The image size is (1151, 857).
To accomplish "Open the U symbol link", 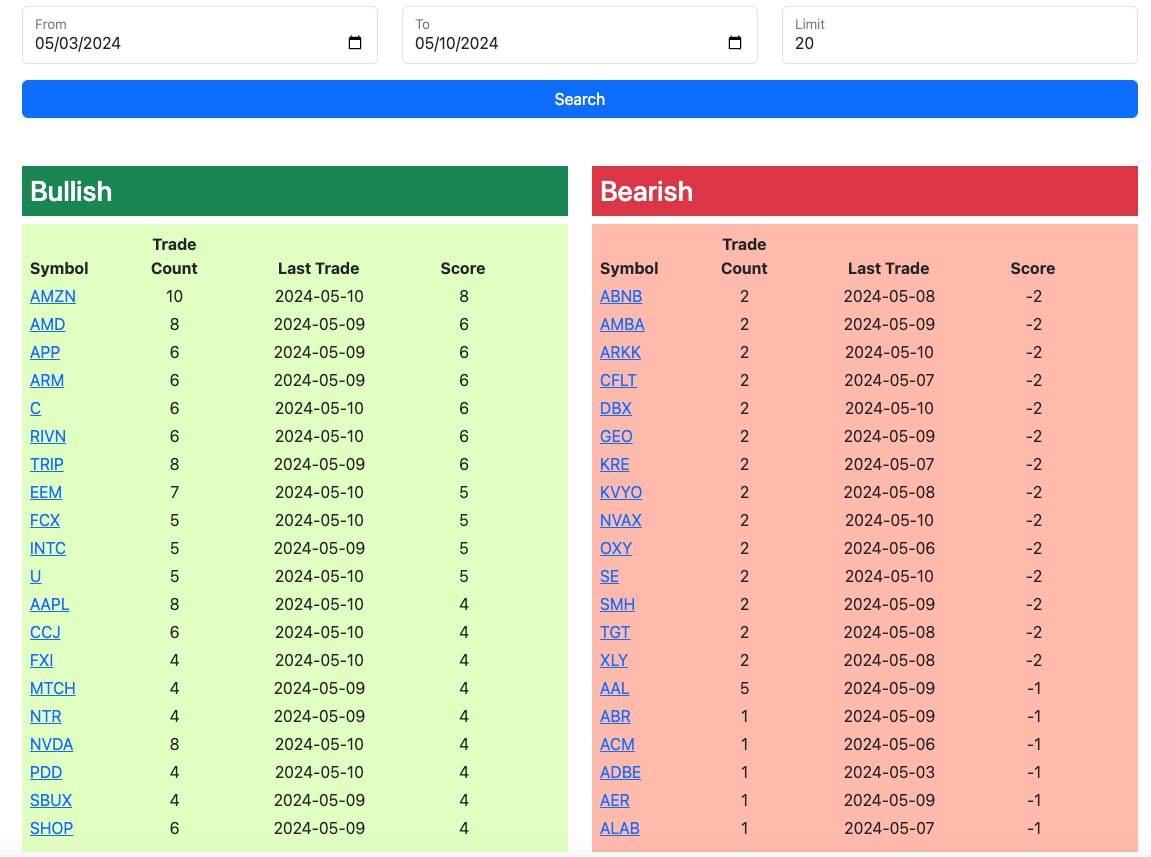I will (35, 576).
